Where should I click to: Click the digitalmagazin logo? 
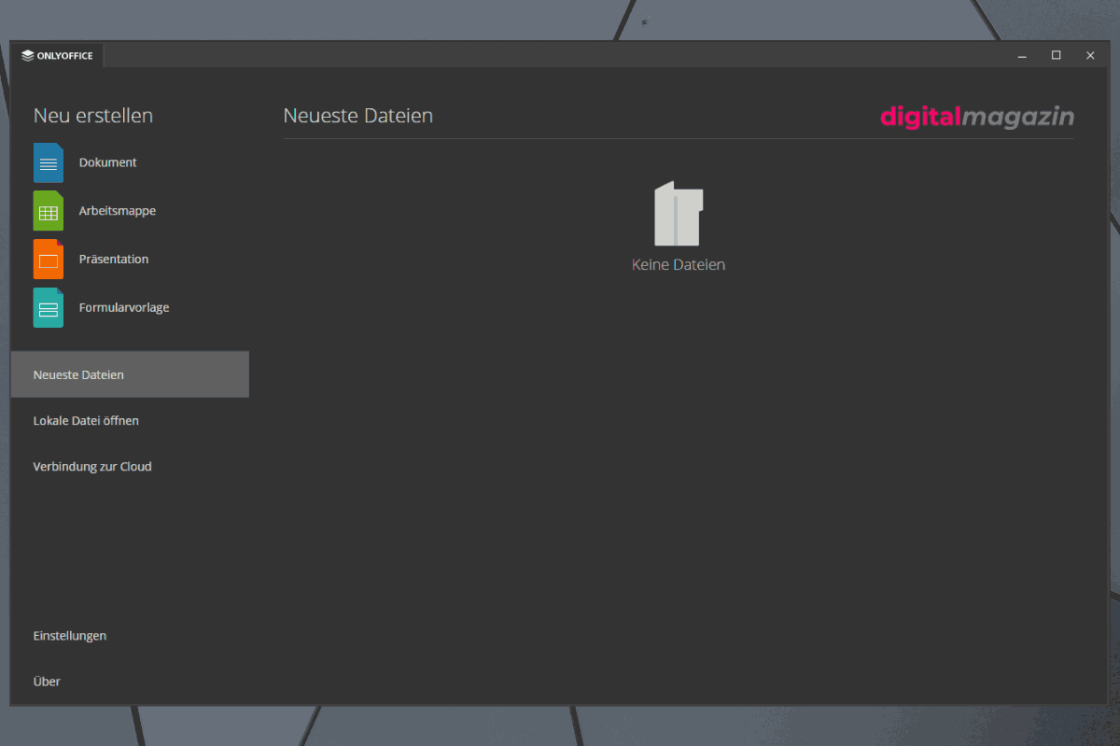click(976, 117)
